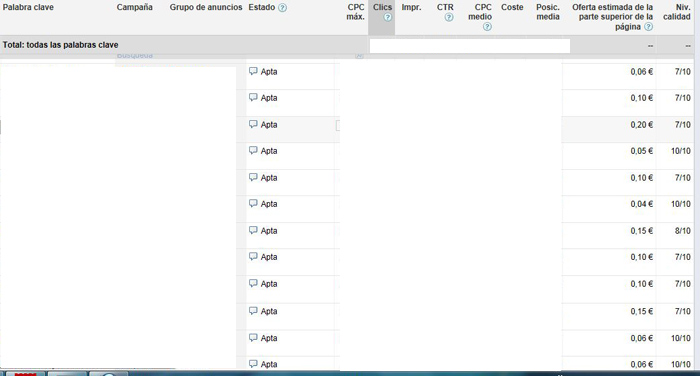
Task: Select Apta status in the 0,20 € row
Action: (x=269, y=125)
